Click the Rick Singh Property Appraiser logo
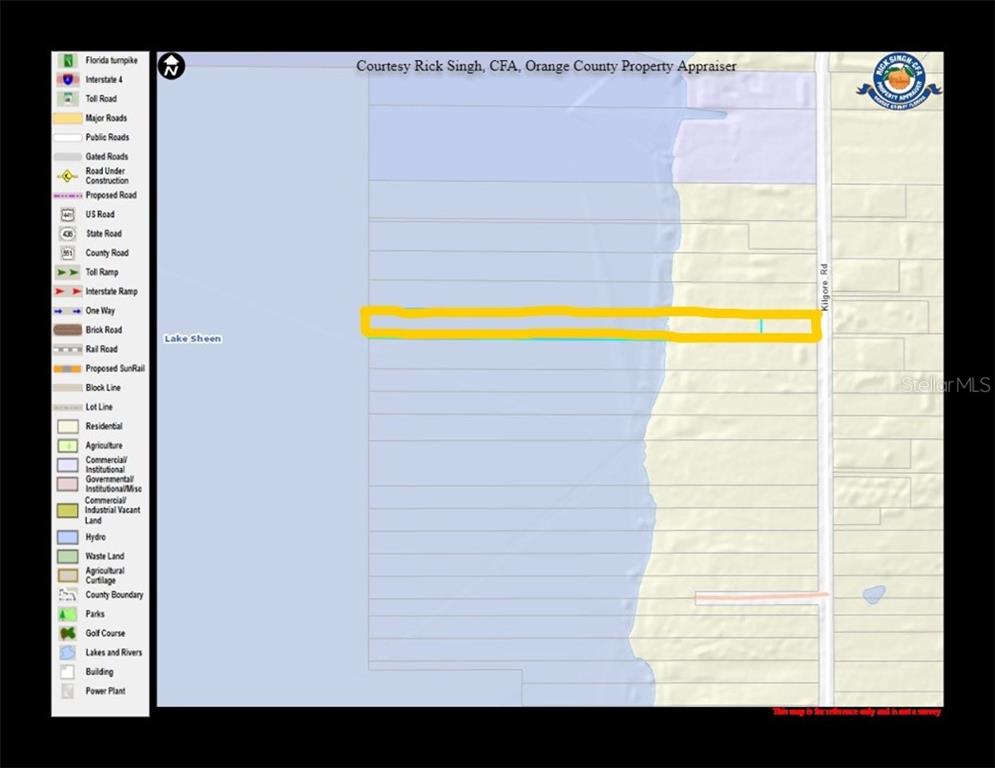This screenshot has width=995, height=768. click(x=898, y=81)
